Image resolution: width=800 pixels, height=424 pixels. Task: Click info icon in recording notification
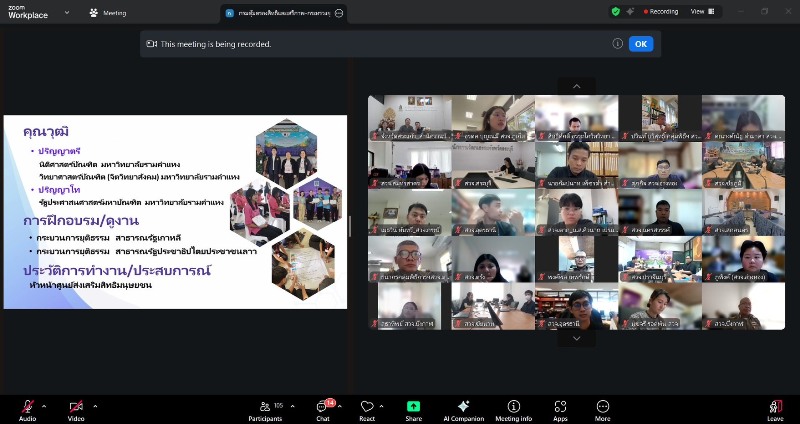coord(617,43)
